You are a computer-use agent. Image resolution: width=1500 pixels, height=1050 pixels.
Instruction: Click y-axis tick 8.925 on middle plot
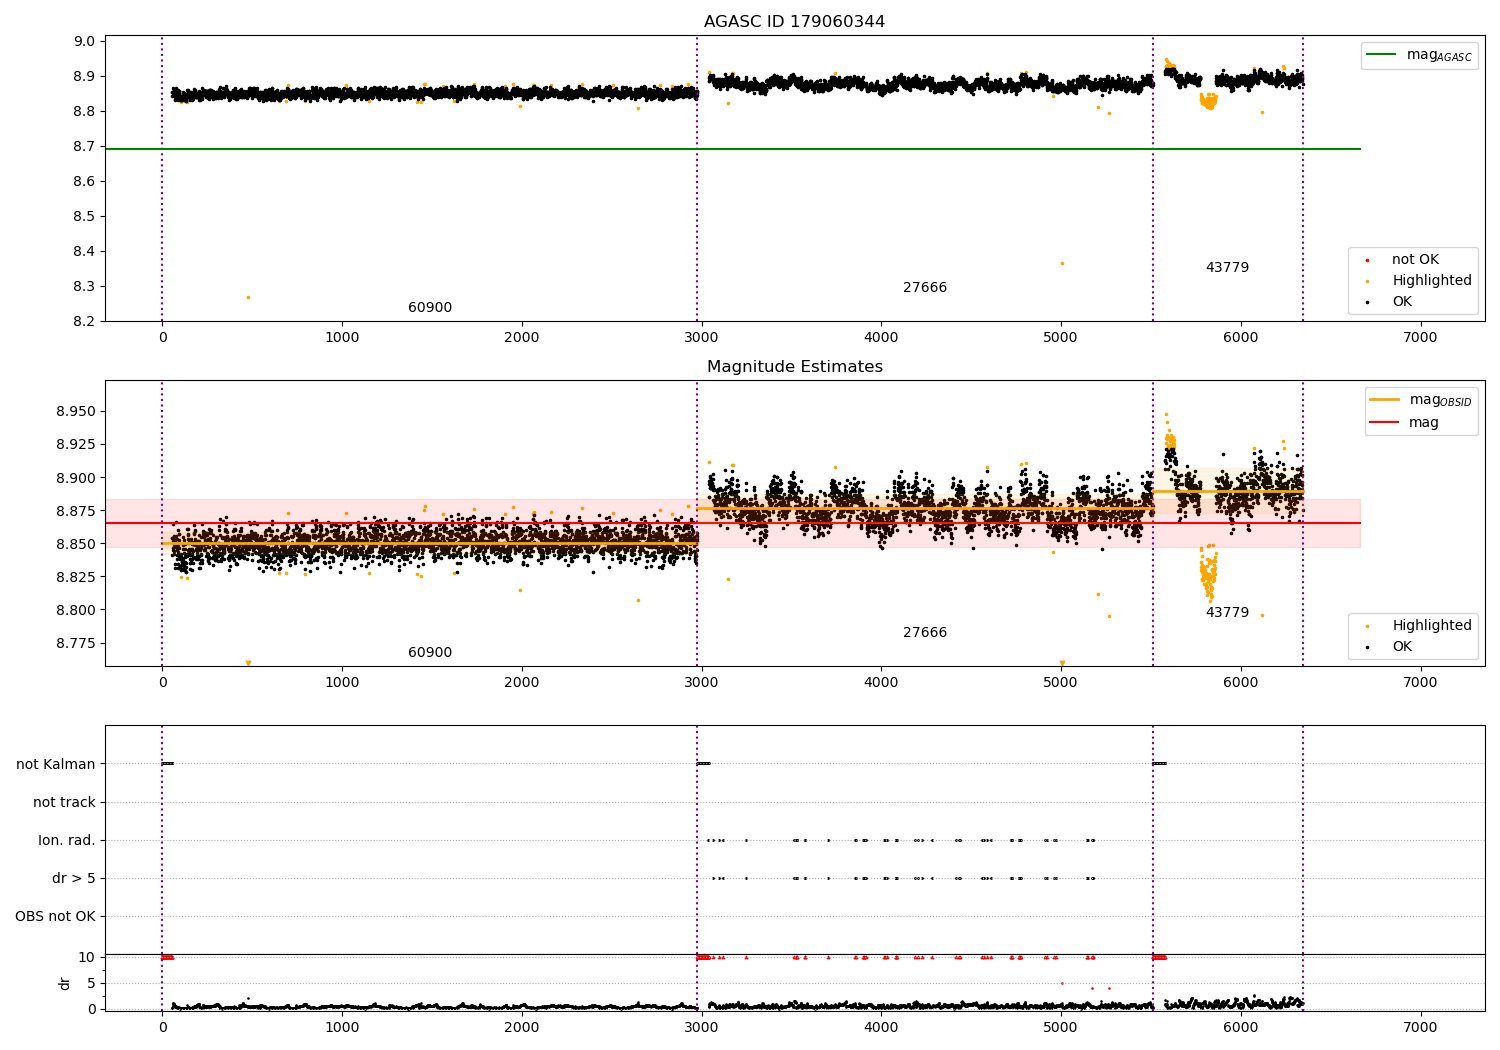[x=77, y=445]
